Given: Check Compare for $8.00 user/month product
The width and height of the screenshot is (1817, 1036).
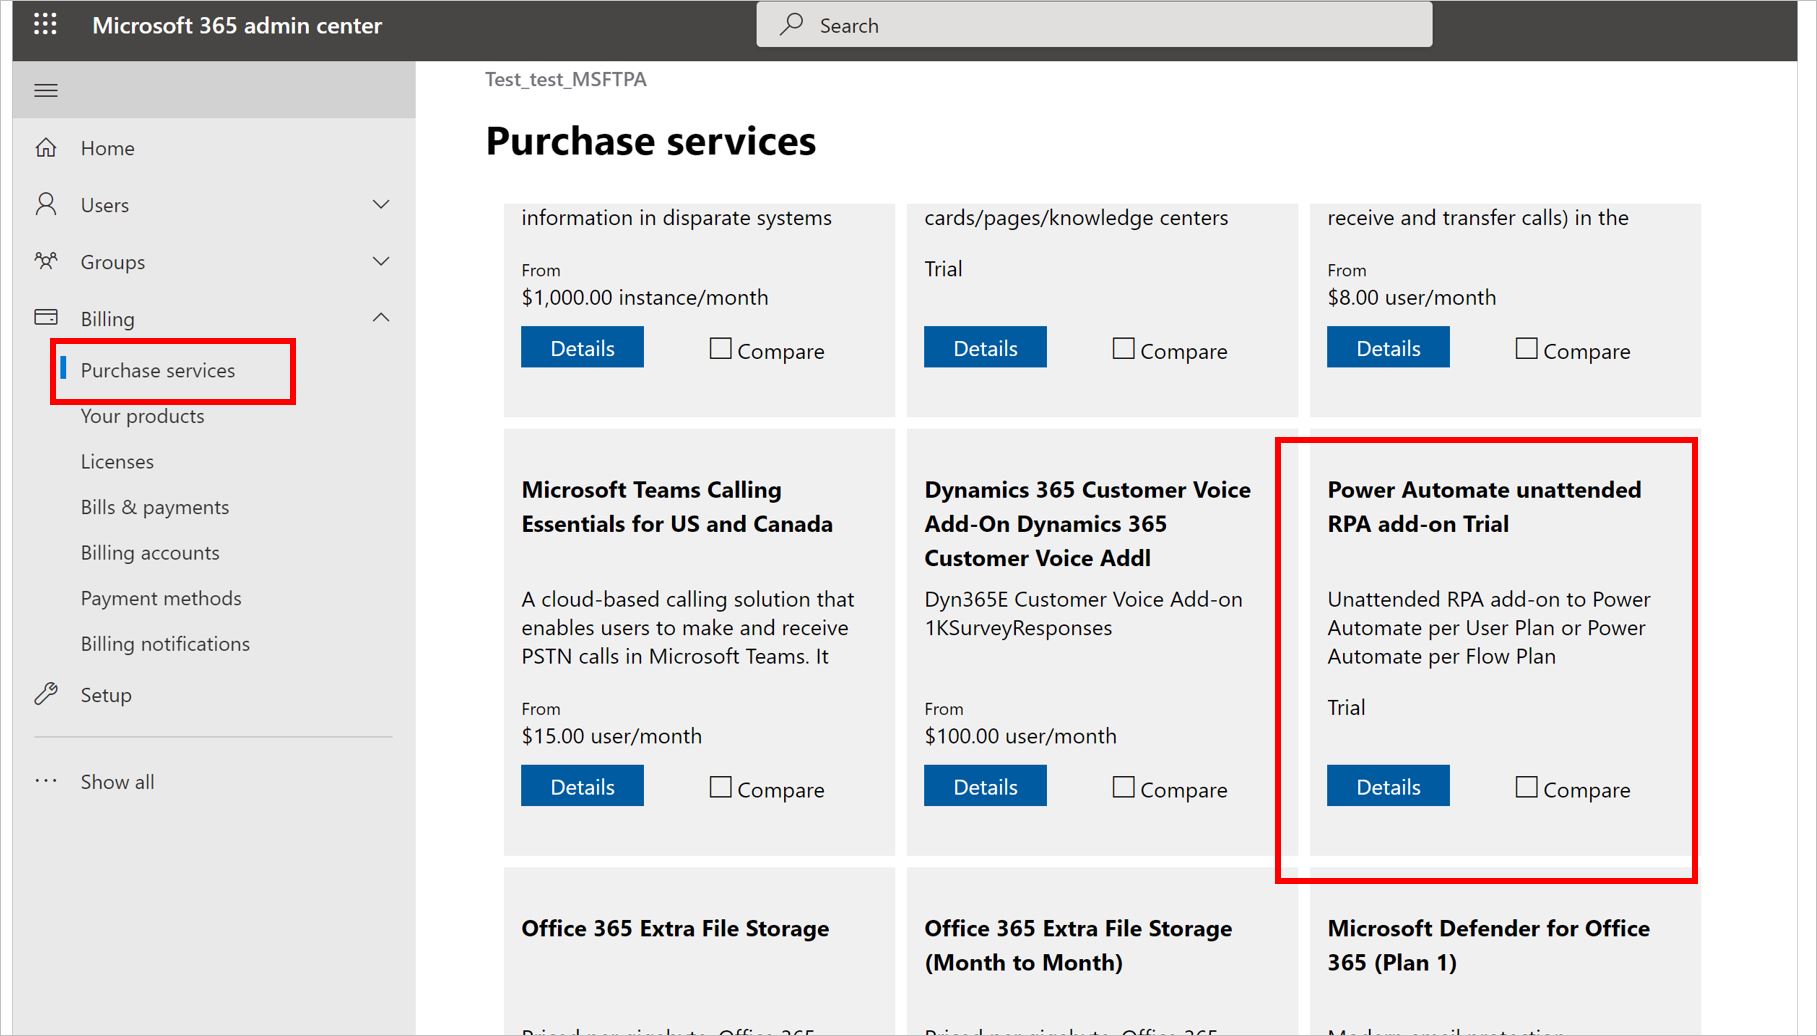Looking at the screenshot, I should pyautogui.click(x=1526, y=348).
